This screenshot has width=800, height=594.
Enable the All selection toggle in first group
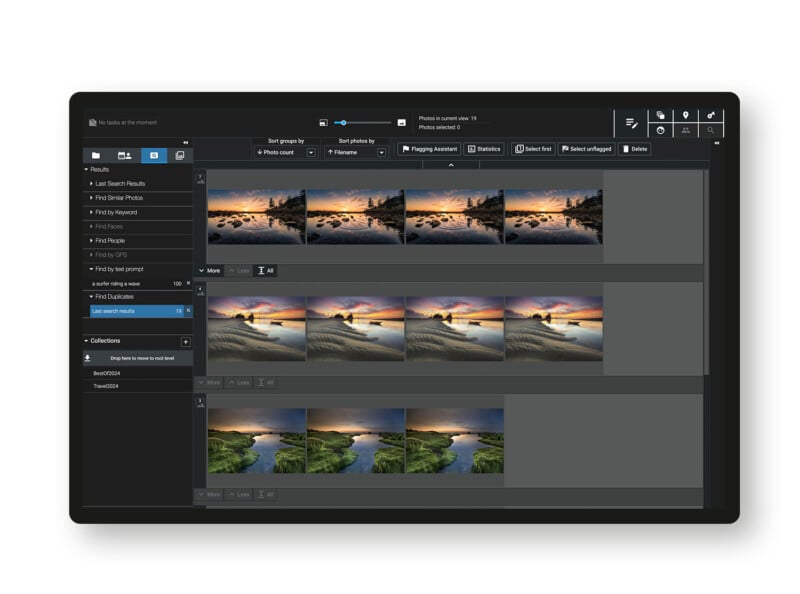[263, 270]
